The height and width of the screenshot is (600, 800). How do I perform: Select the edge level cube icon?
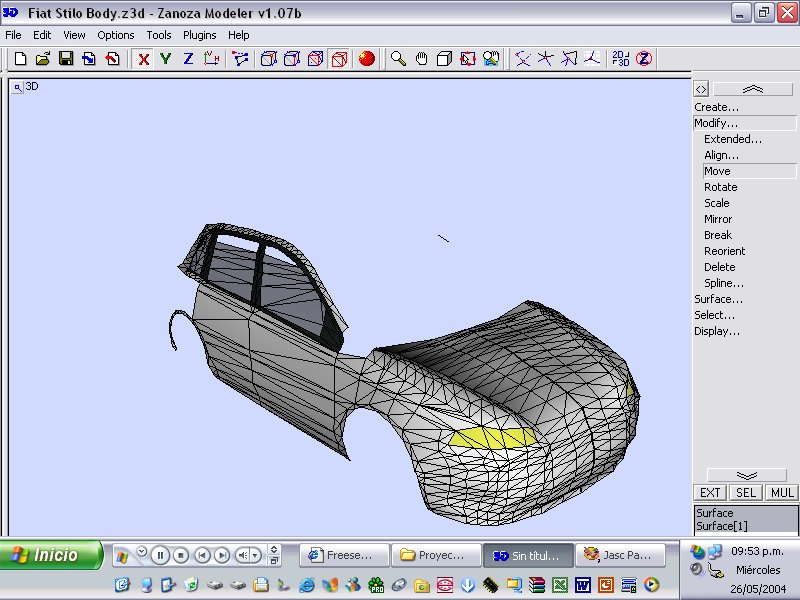[292, 59]
